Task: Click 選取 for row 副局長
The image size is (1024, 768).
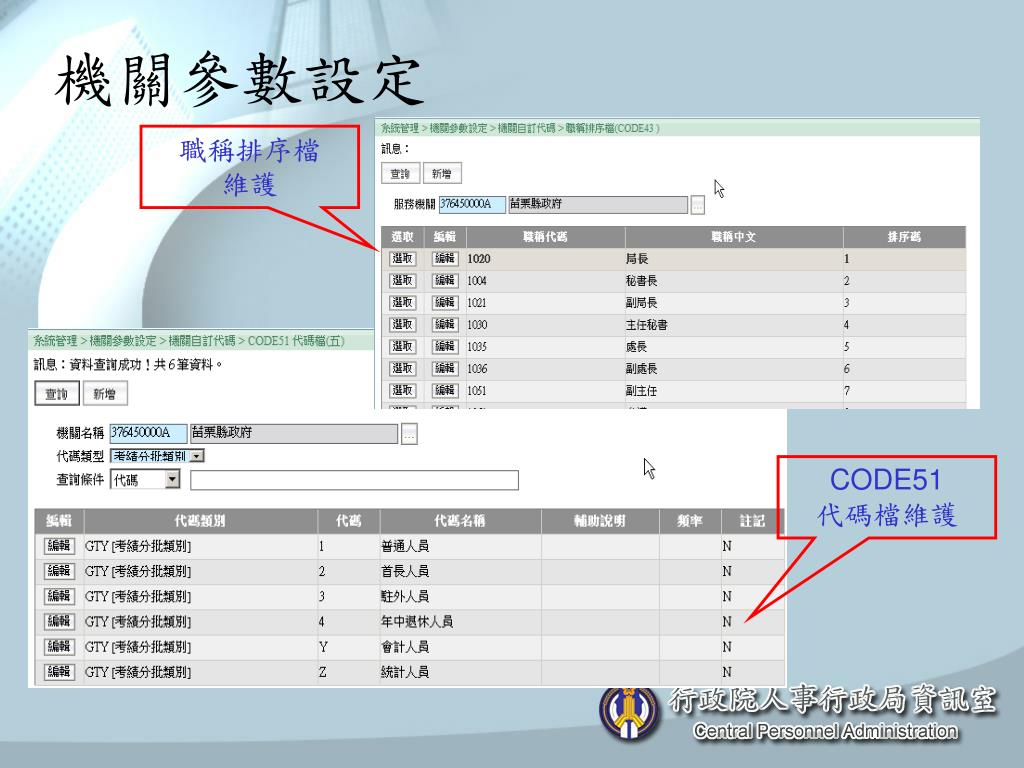Action: point(402,303)
